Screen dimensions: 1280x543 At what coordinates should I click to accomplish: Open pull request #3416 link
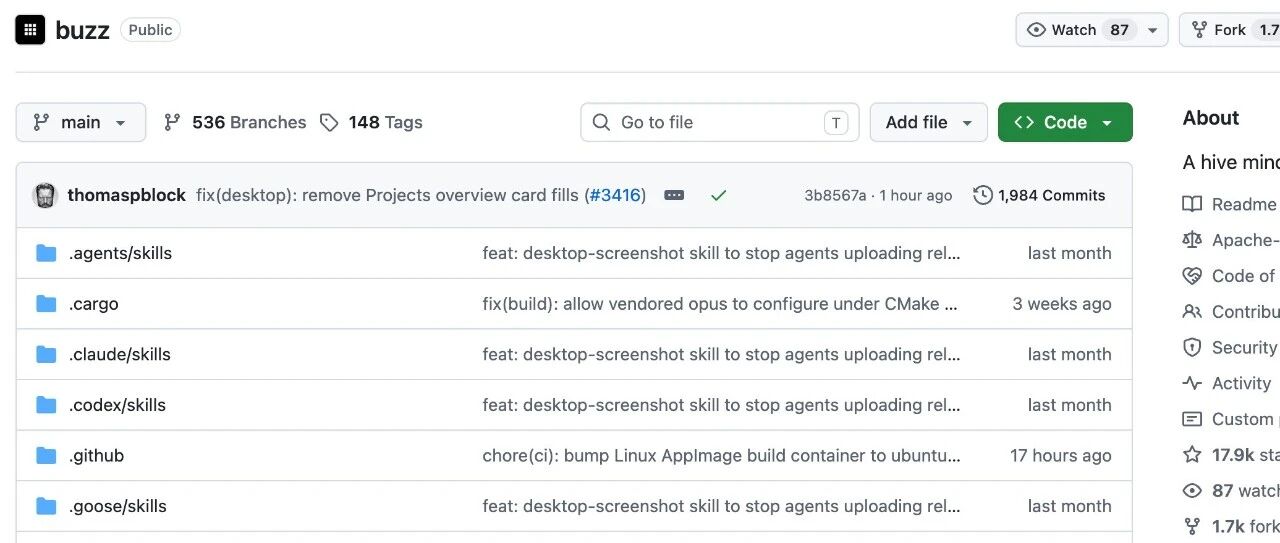click(615, 195)
